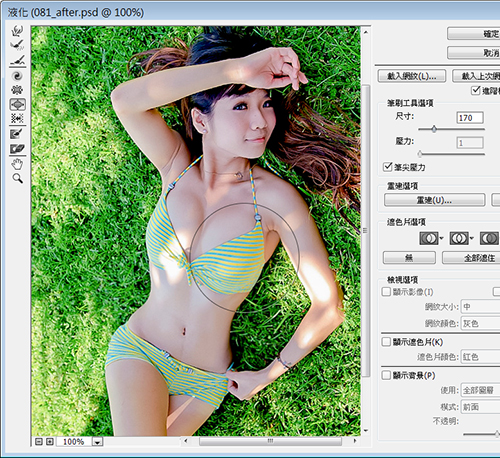The image size is (500, 458).
Task: Select the Pucker tool
Action: pos(17,90)
